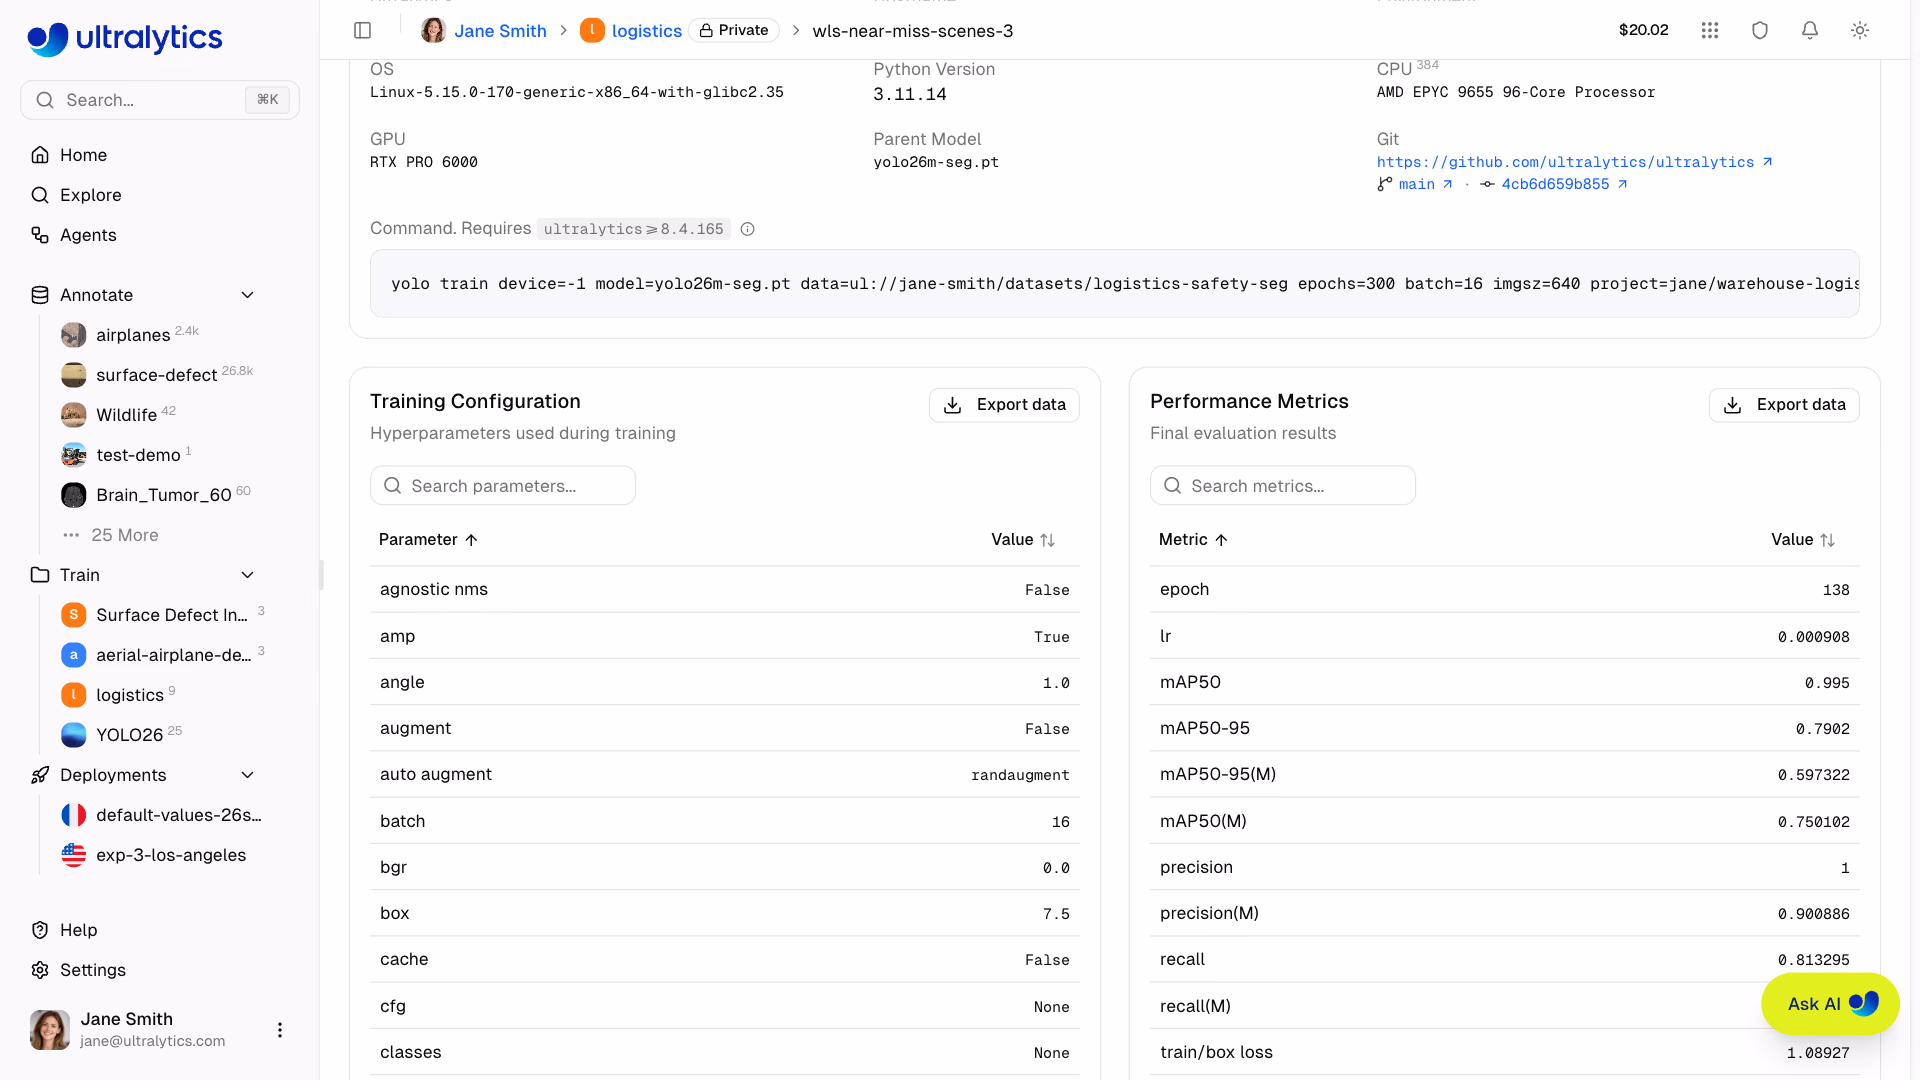Open user menu three-dots icon
Screen dimensions: 1920x1080
[x=280, y=1030]
